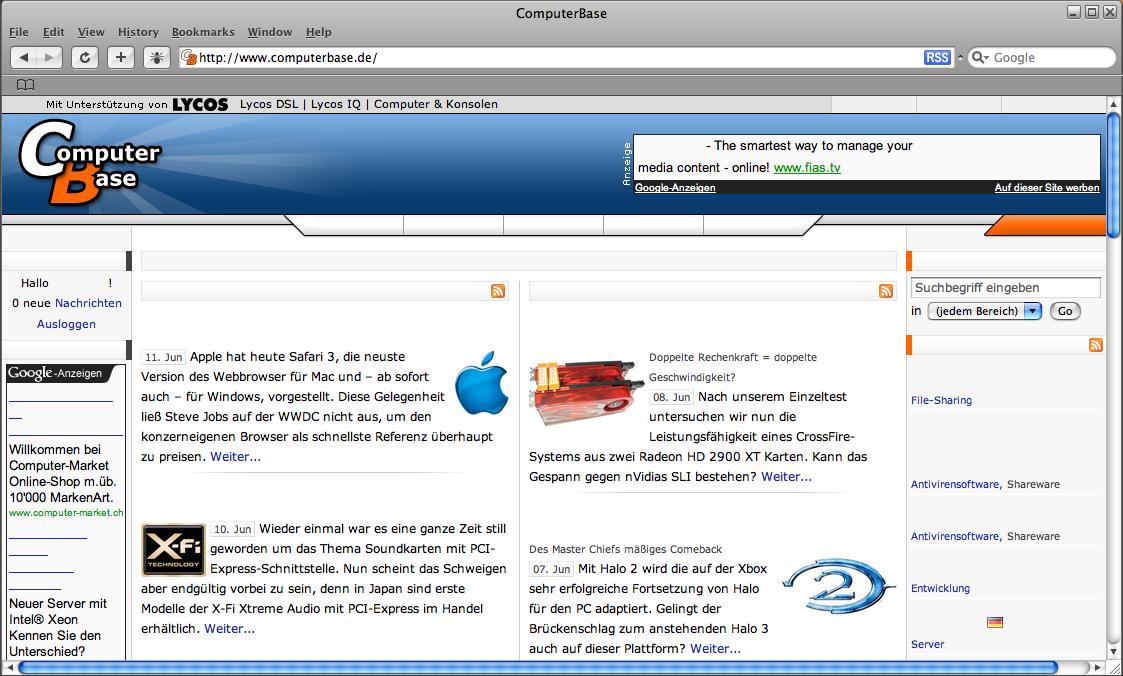
Task: Click the 'Neuer Server mit Intel® Xeon' ad text
Action: (58, 612)
